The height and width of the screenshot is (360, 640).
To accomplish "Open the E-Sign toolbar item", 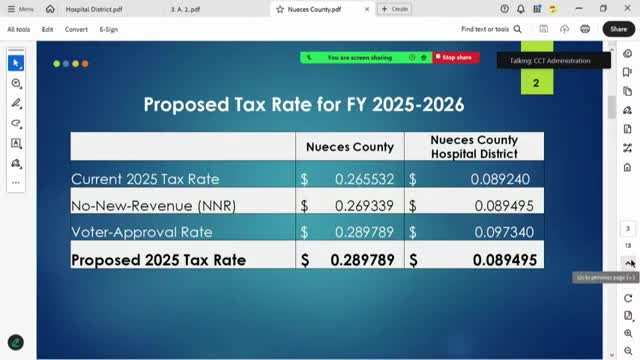I will pos(109,29).
